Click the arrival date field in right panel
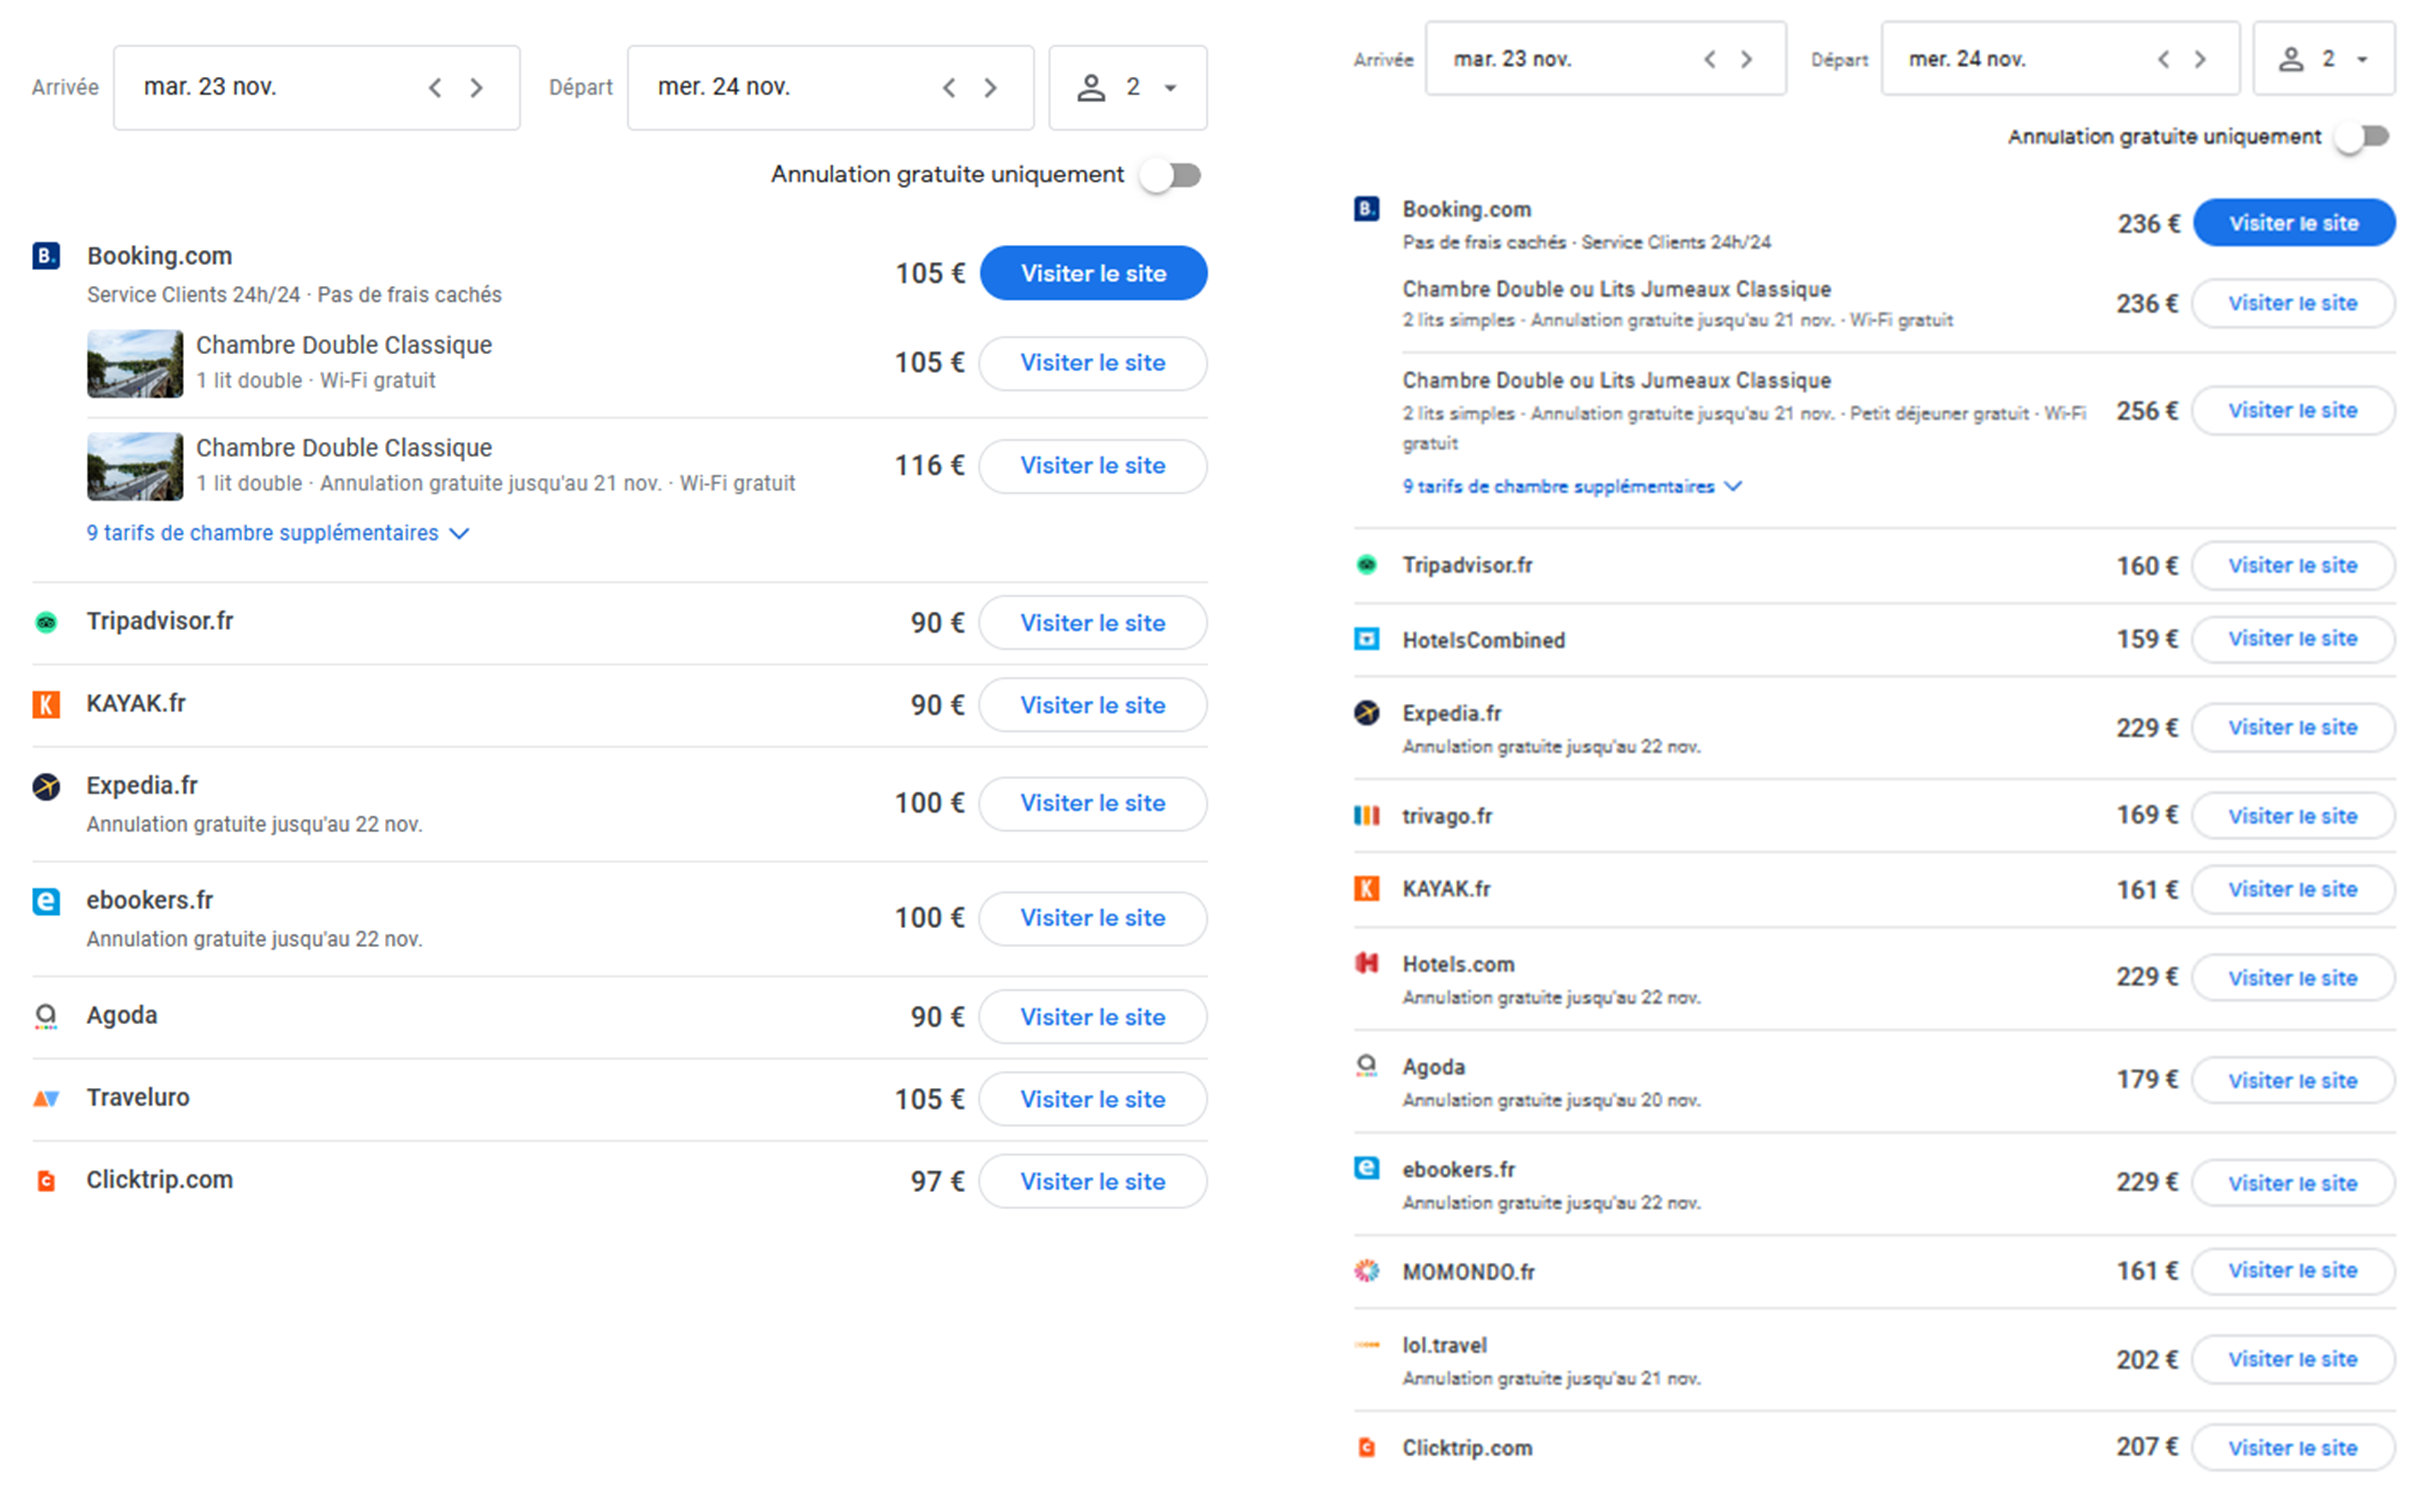Screen dimensions: 2426x1485 1606,59
